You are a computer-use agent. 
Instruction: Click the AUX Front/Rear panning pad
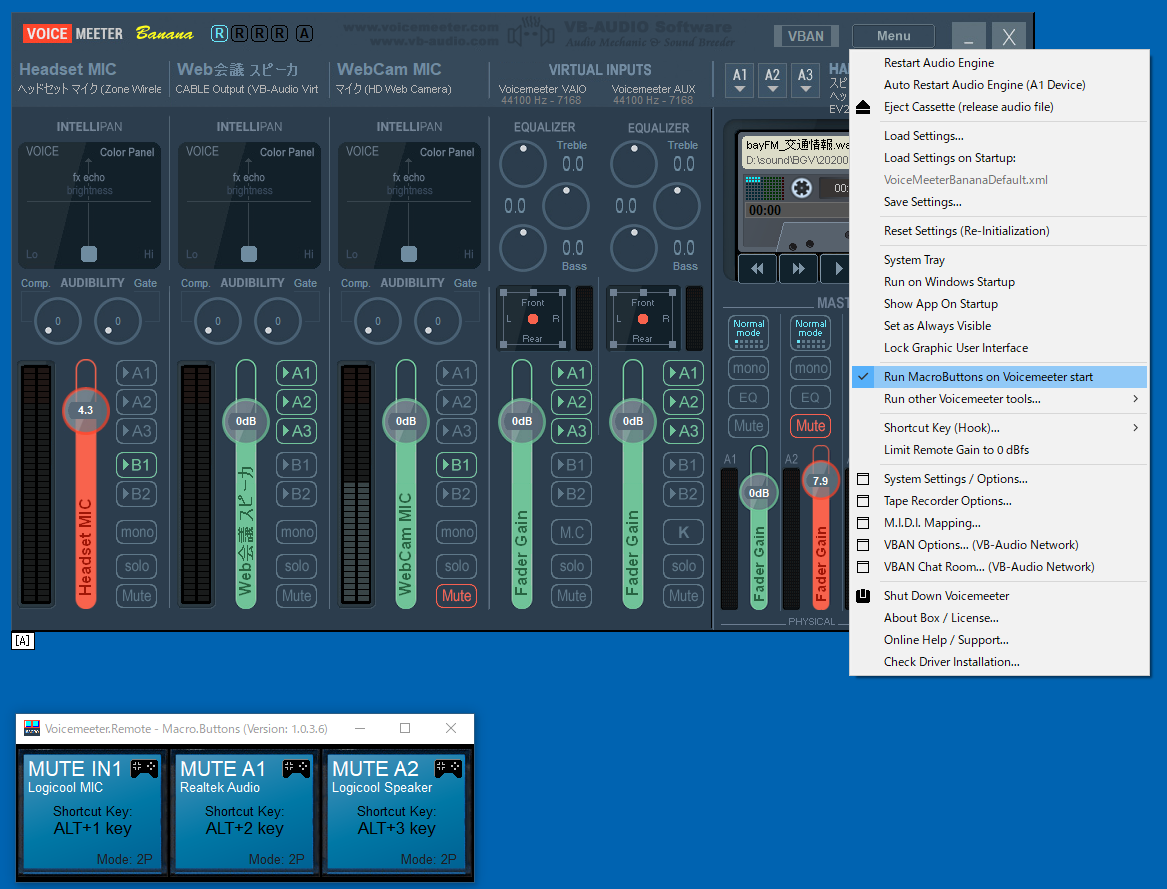click(x=643, y=319)
